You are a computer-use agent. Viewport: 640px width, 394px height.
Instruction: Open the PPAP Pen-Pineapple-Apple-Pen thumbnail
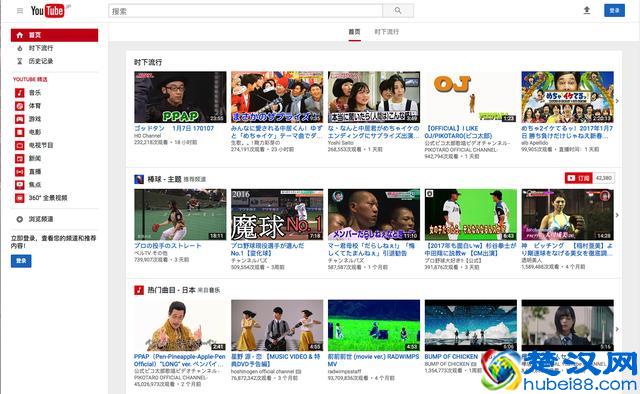[180, 325]
